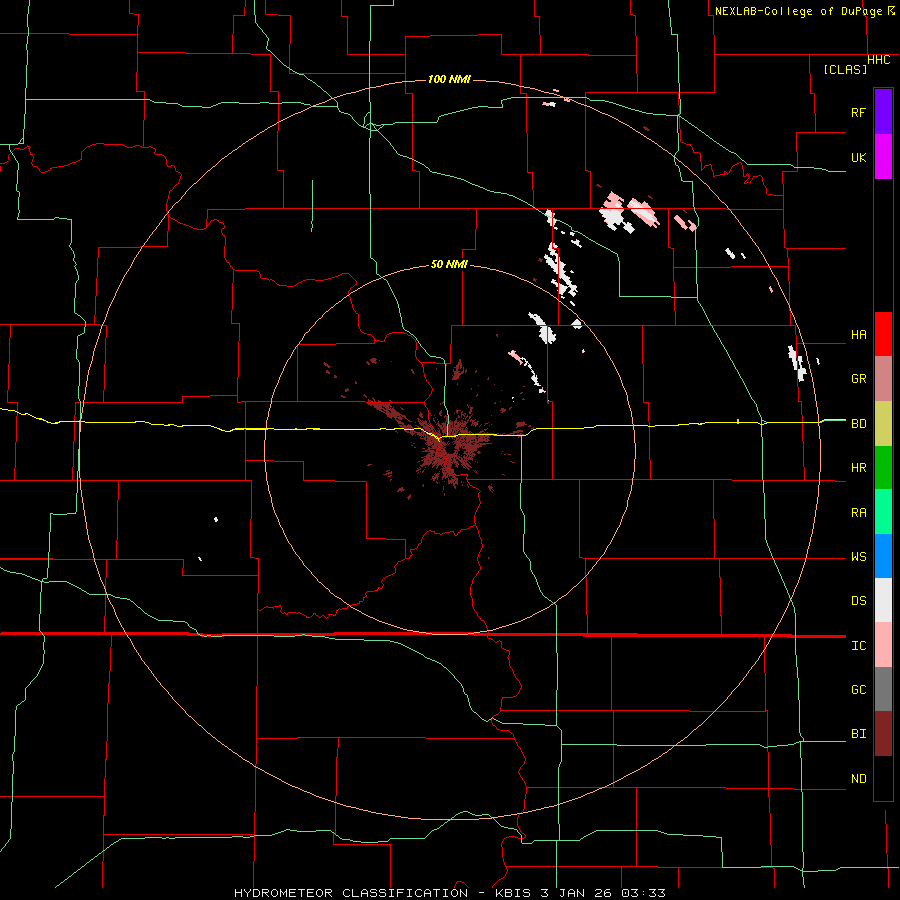The width and height of the screenshot is (900, 900).
Task: Click the BD legend label
Action: 858,424
